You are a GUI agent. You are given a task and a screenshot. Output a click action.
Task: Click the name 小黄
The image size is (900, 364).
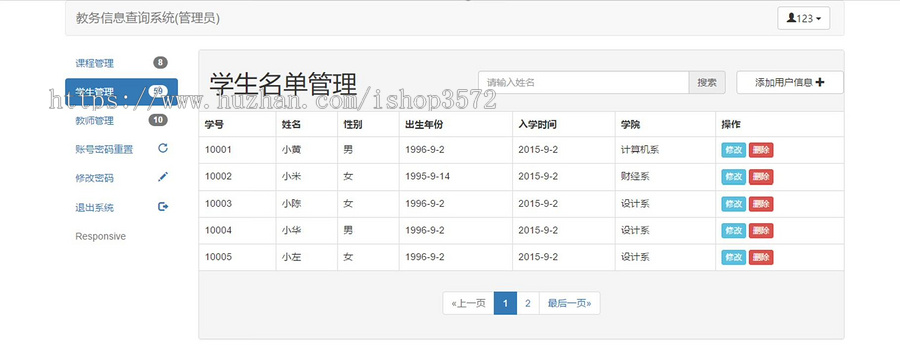coord(291,150)
